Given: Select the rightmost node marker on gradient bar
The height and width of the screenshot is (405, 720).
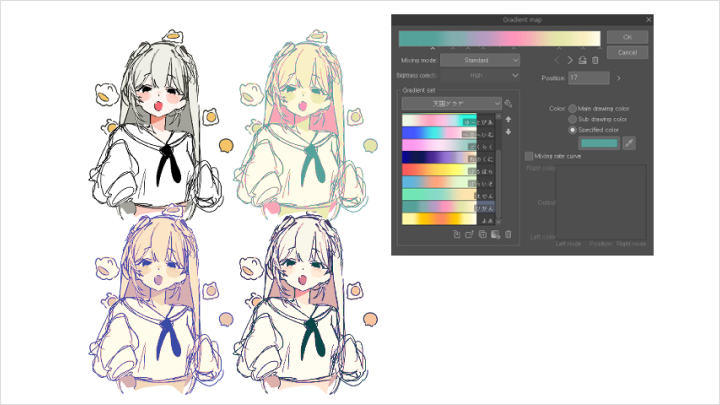Looking at the screenshot, I should [600, 48].
